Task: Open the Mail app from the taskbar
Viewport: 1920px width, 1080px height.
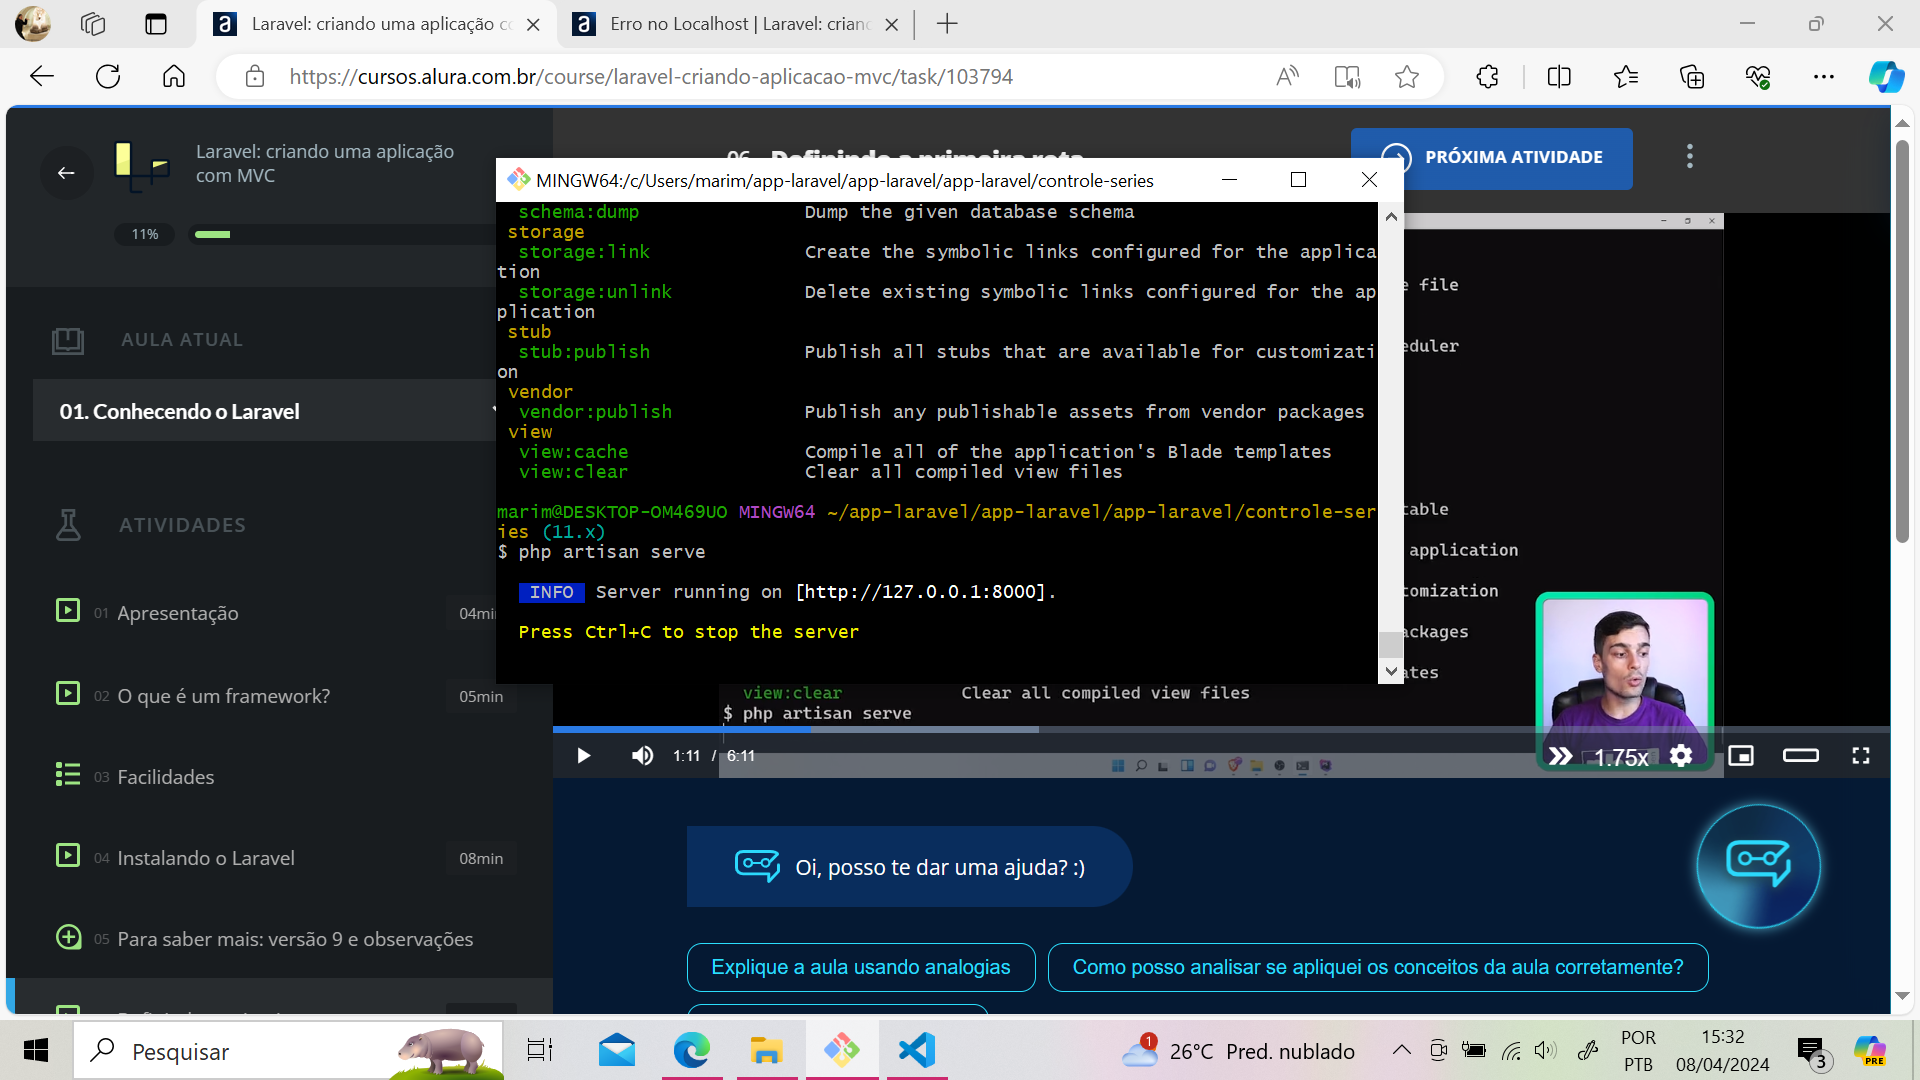Action: coord(617,1051)
